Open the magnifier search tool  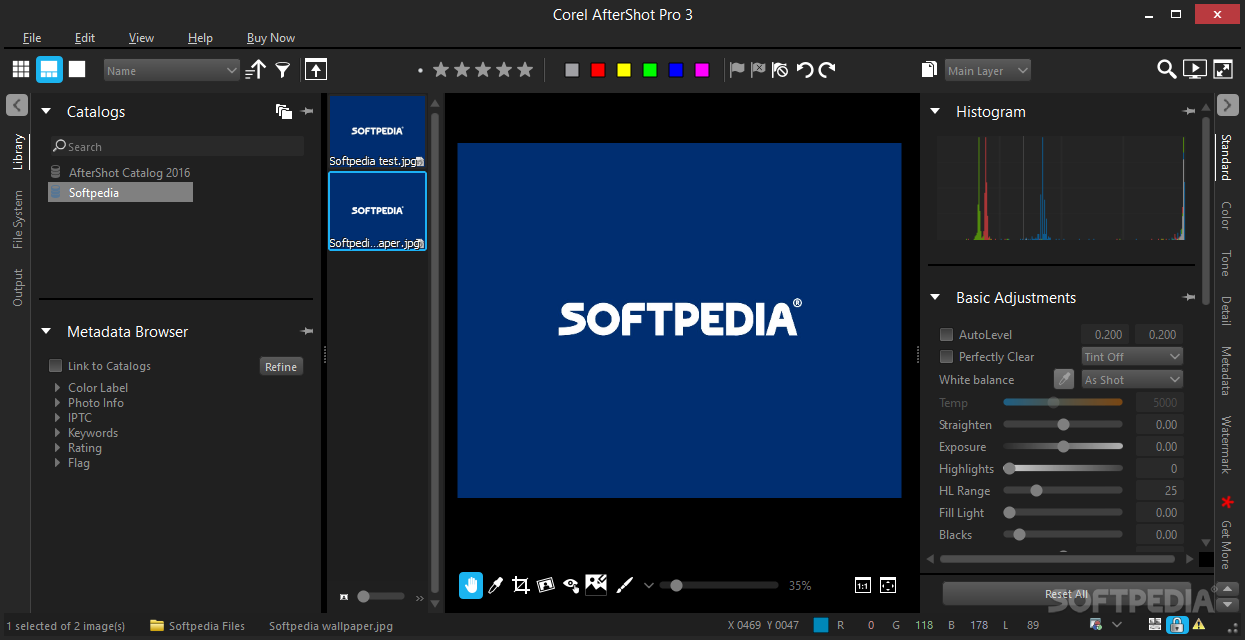coord(1166,69)
